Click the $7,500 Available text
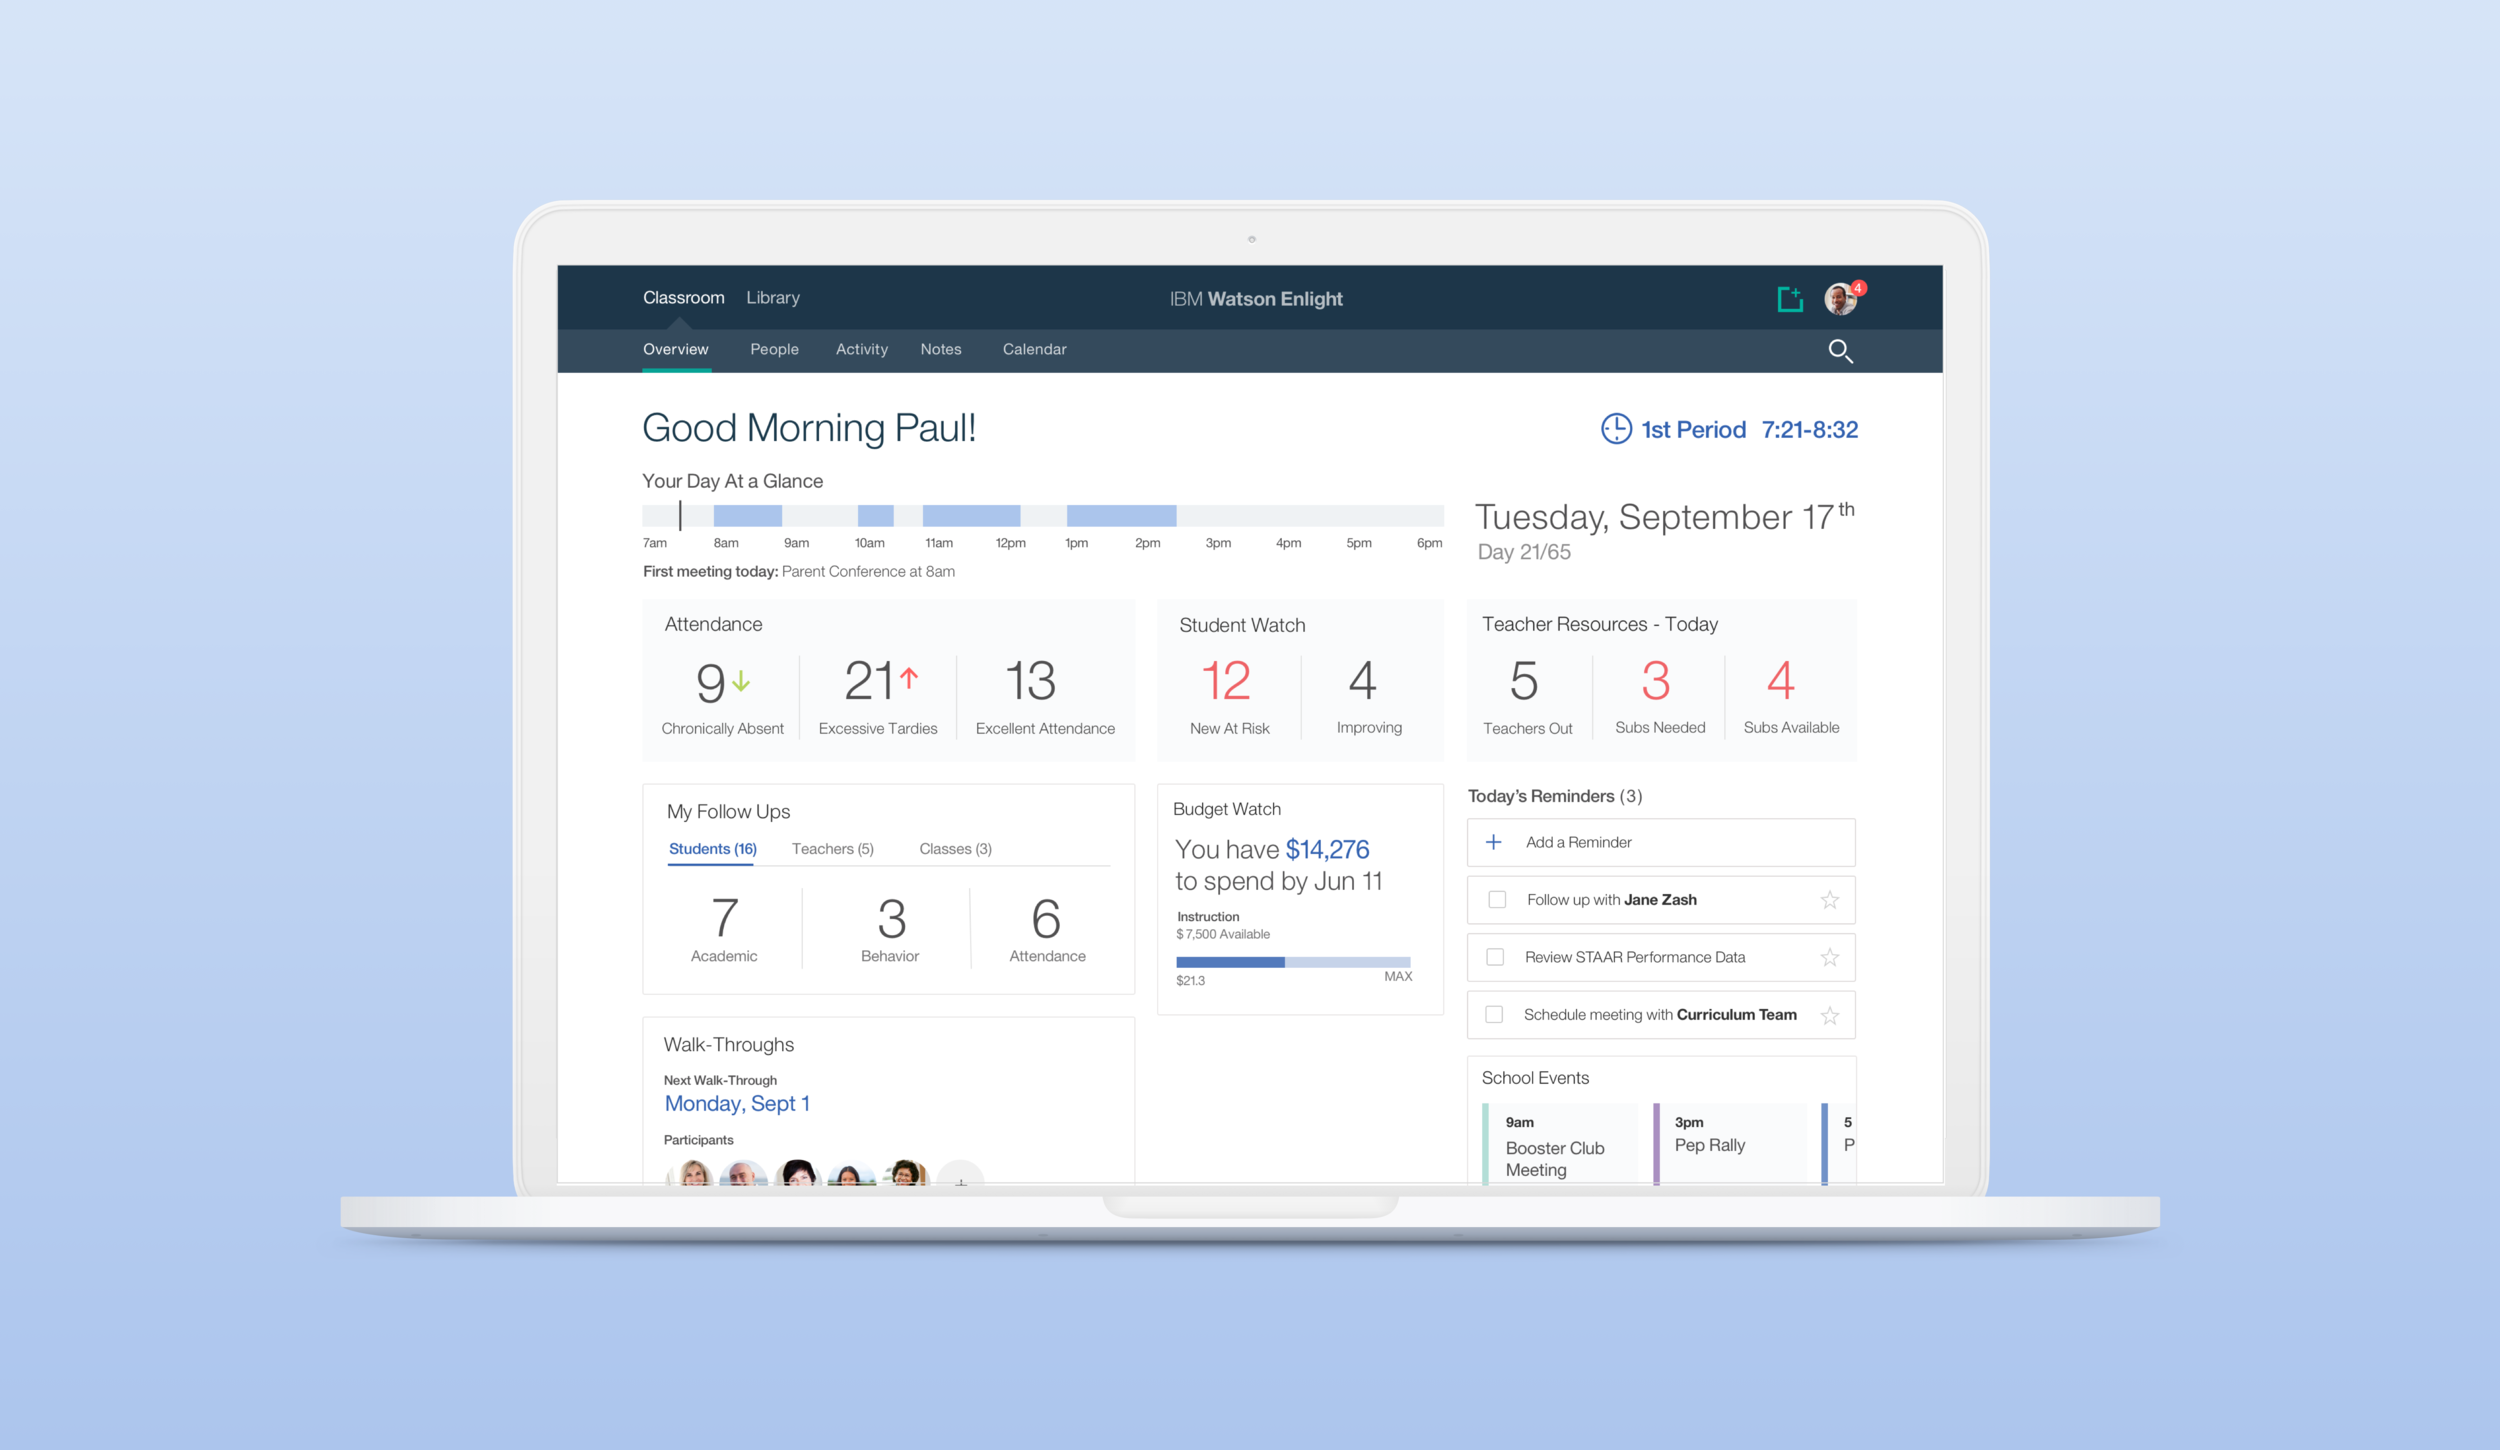 (x=1223, y=934)
